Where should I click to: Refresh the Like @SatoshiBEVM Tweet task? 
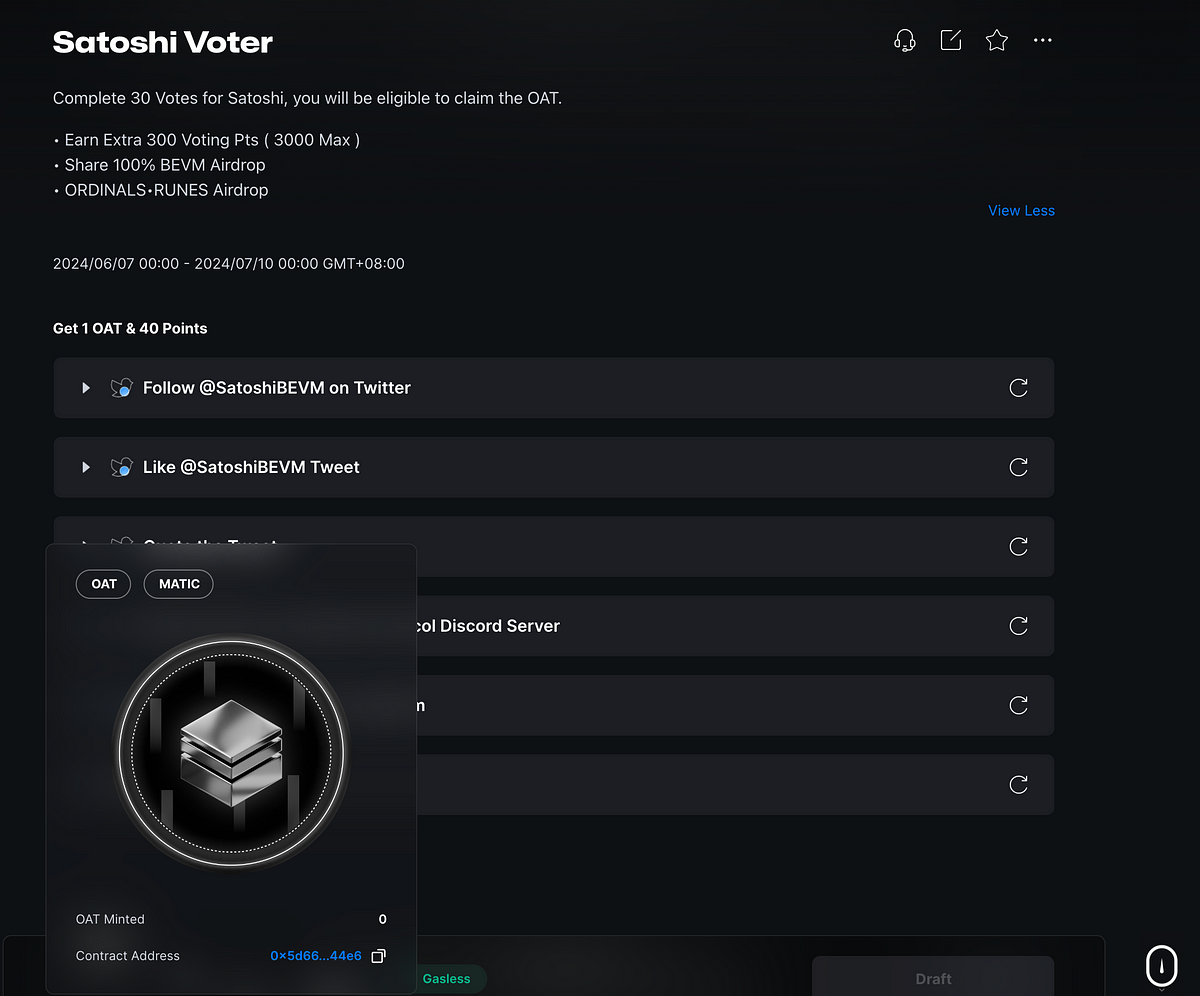[x=1018, y=467]
